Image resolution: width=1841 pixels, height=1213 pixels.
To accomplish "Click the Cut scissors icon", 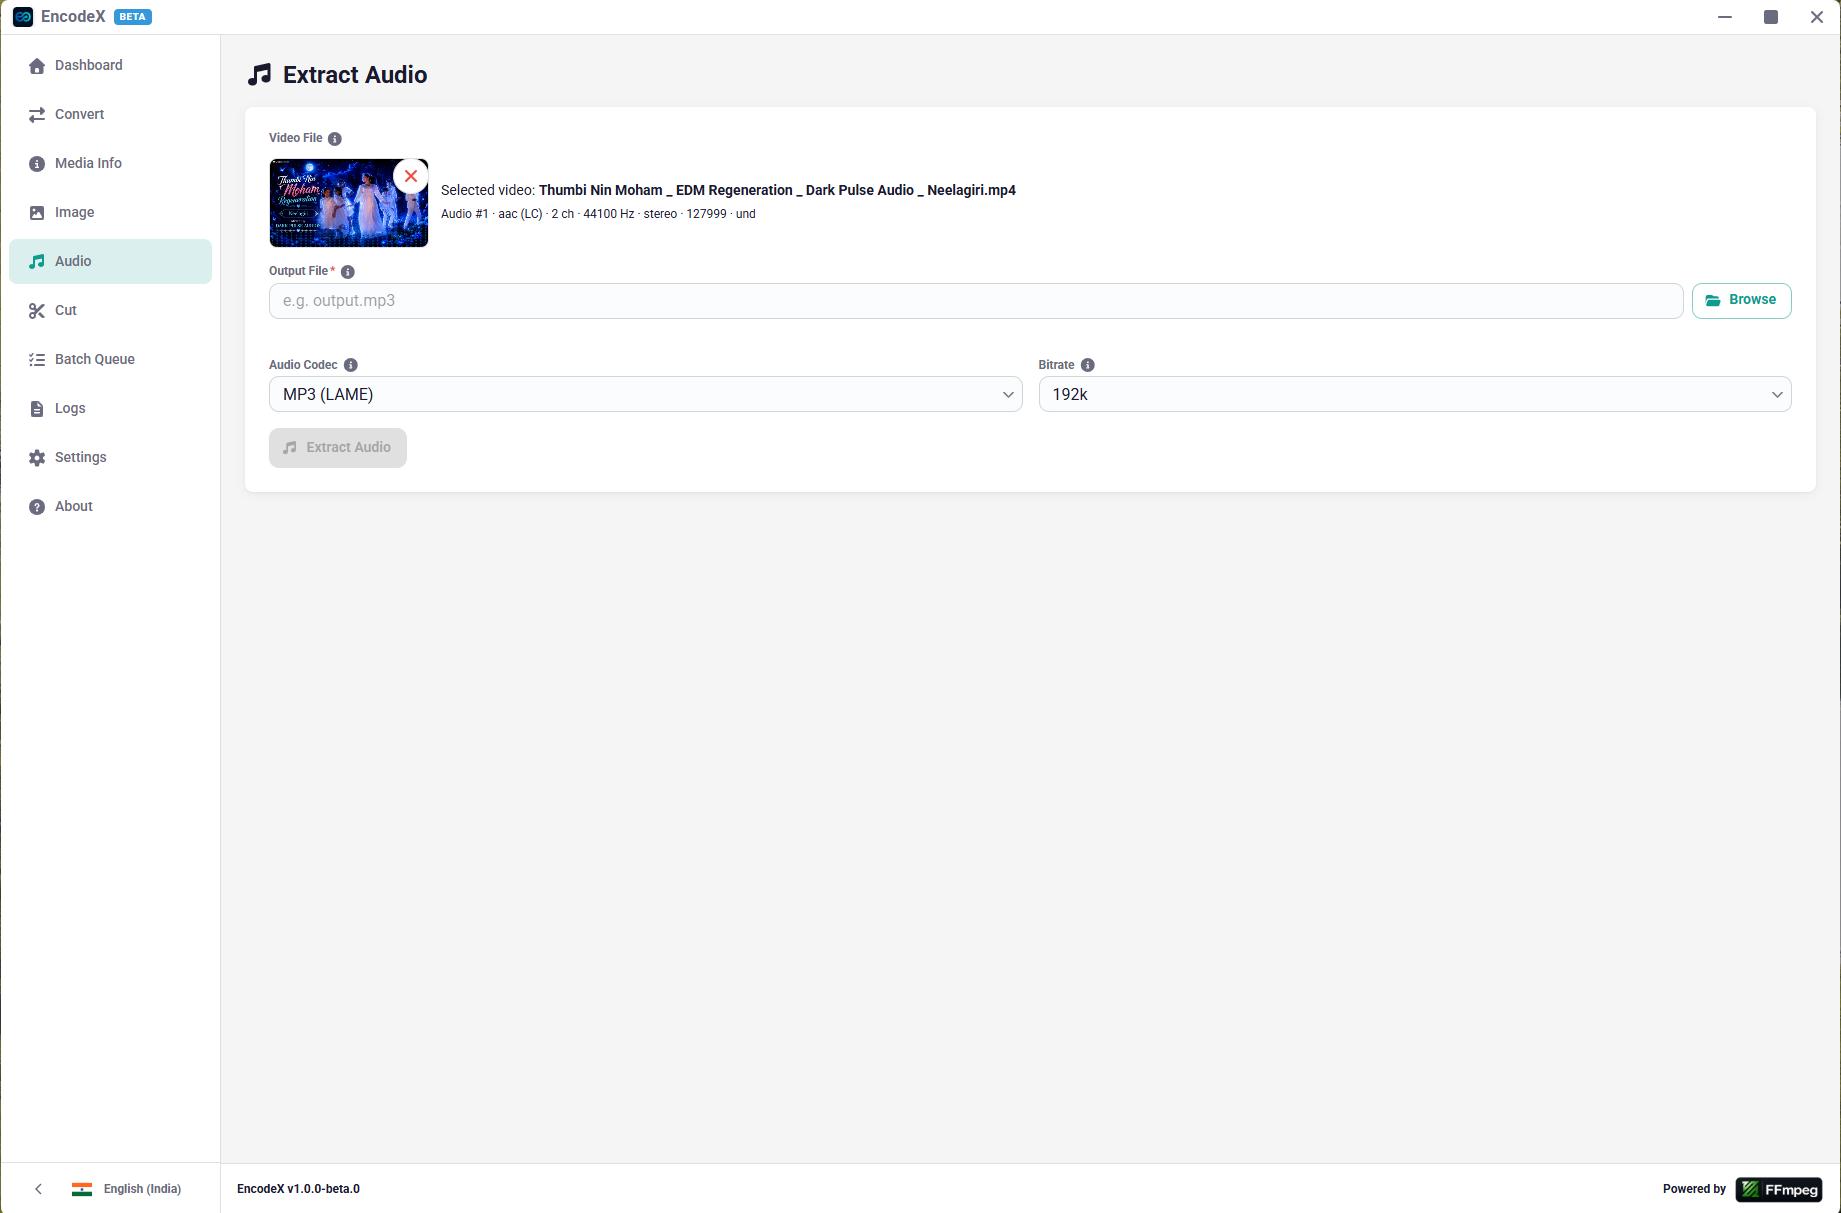I will (37, 311).
